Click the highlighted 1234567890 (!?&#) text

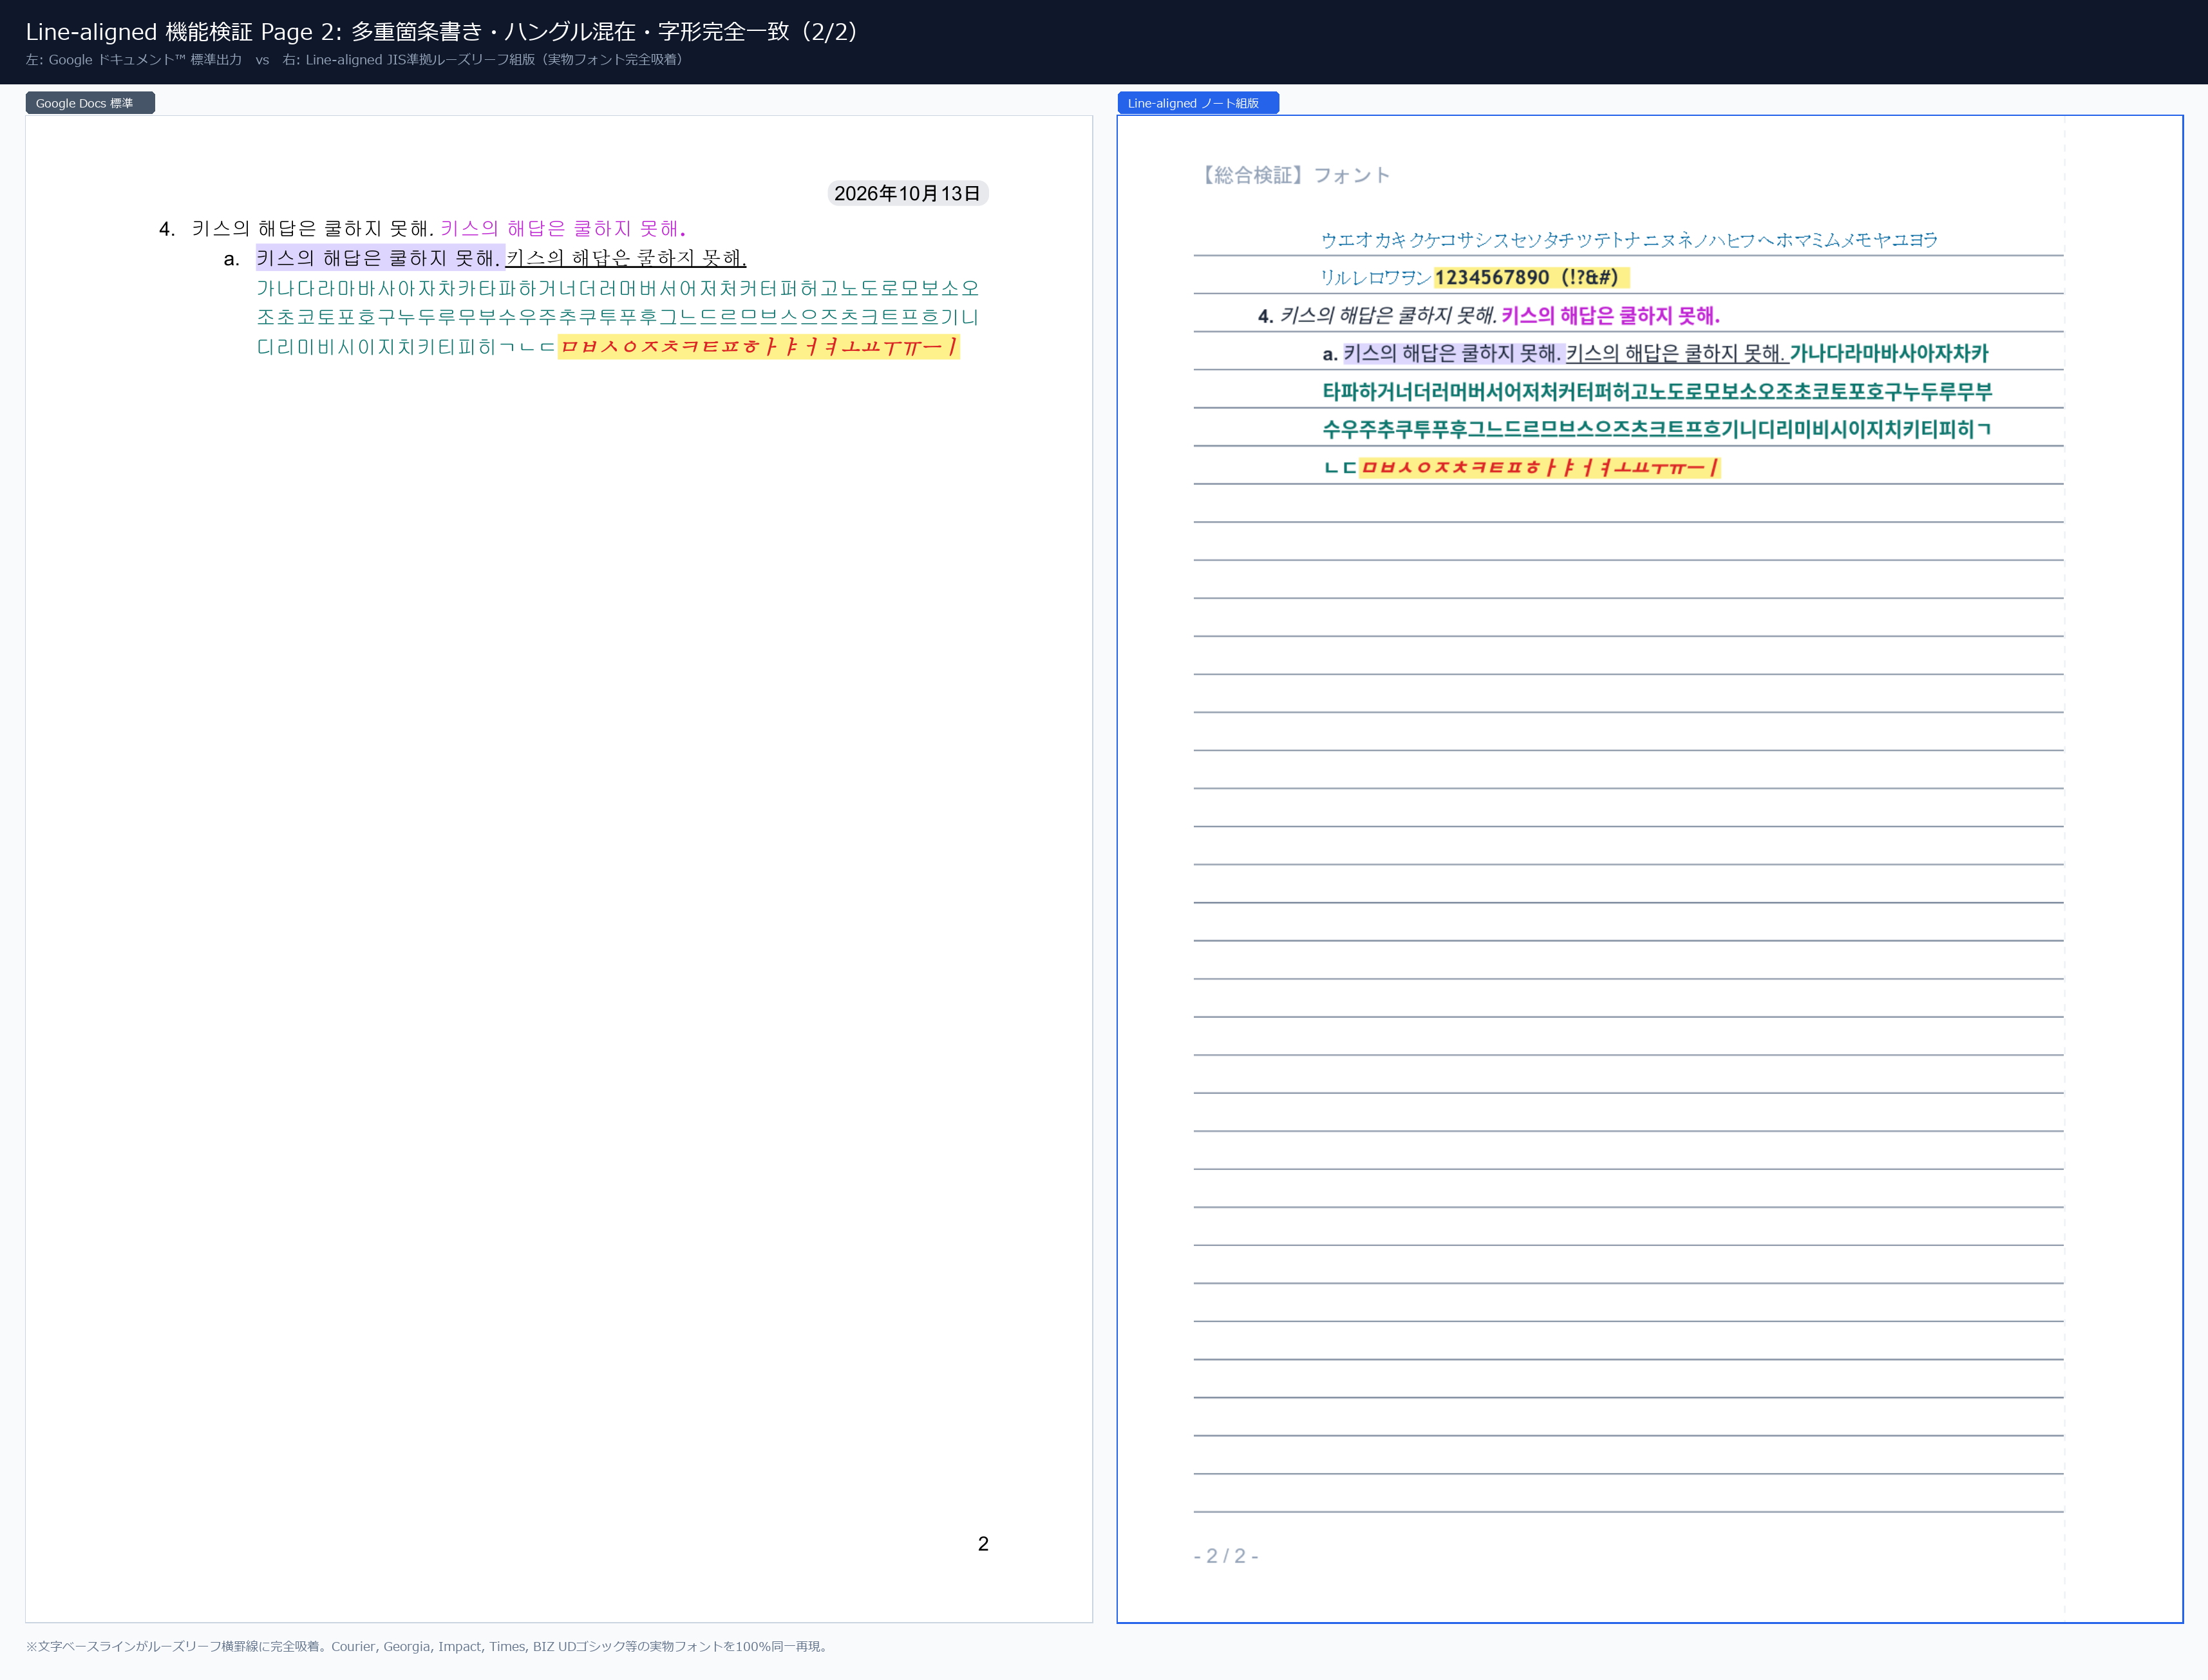[x=1531, y=278]
